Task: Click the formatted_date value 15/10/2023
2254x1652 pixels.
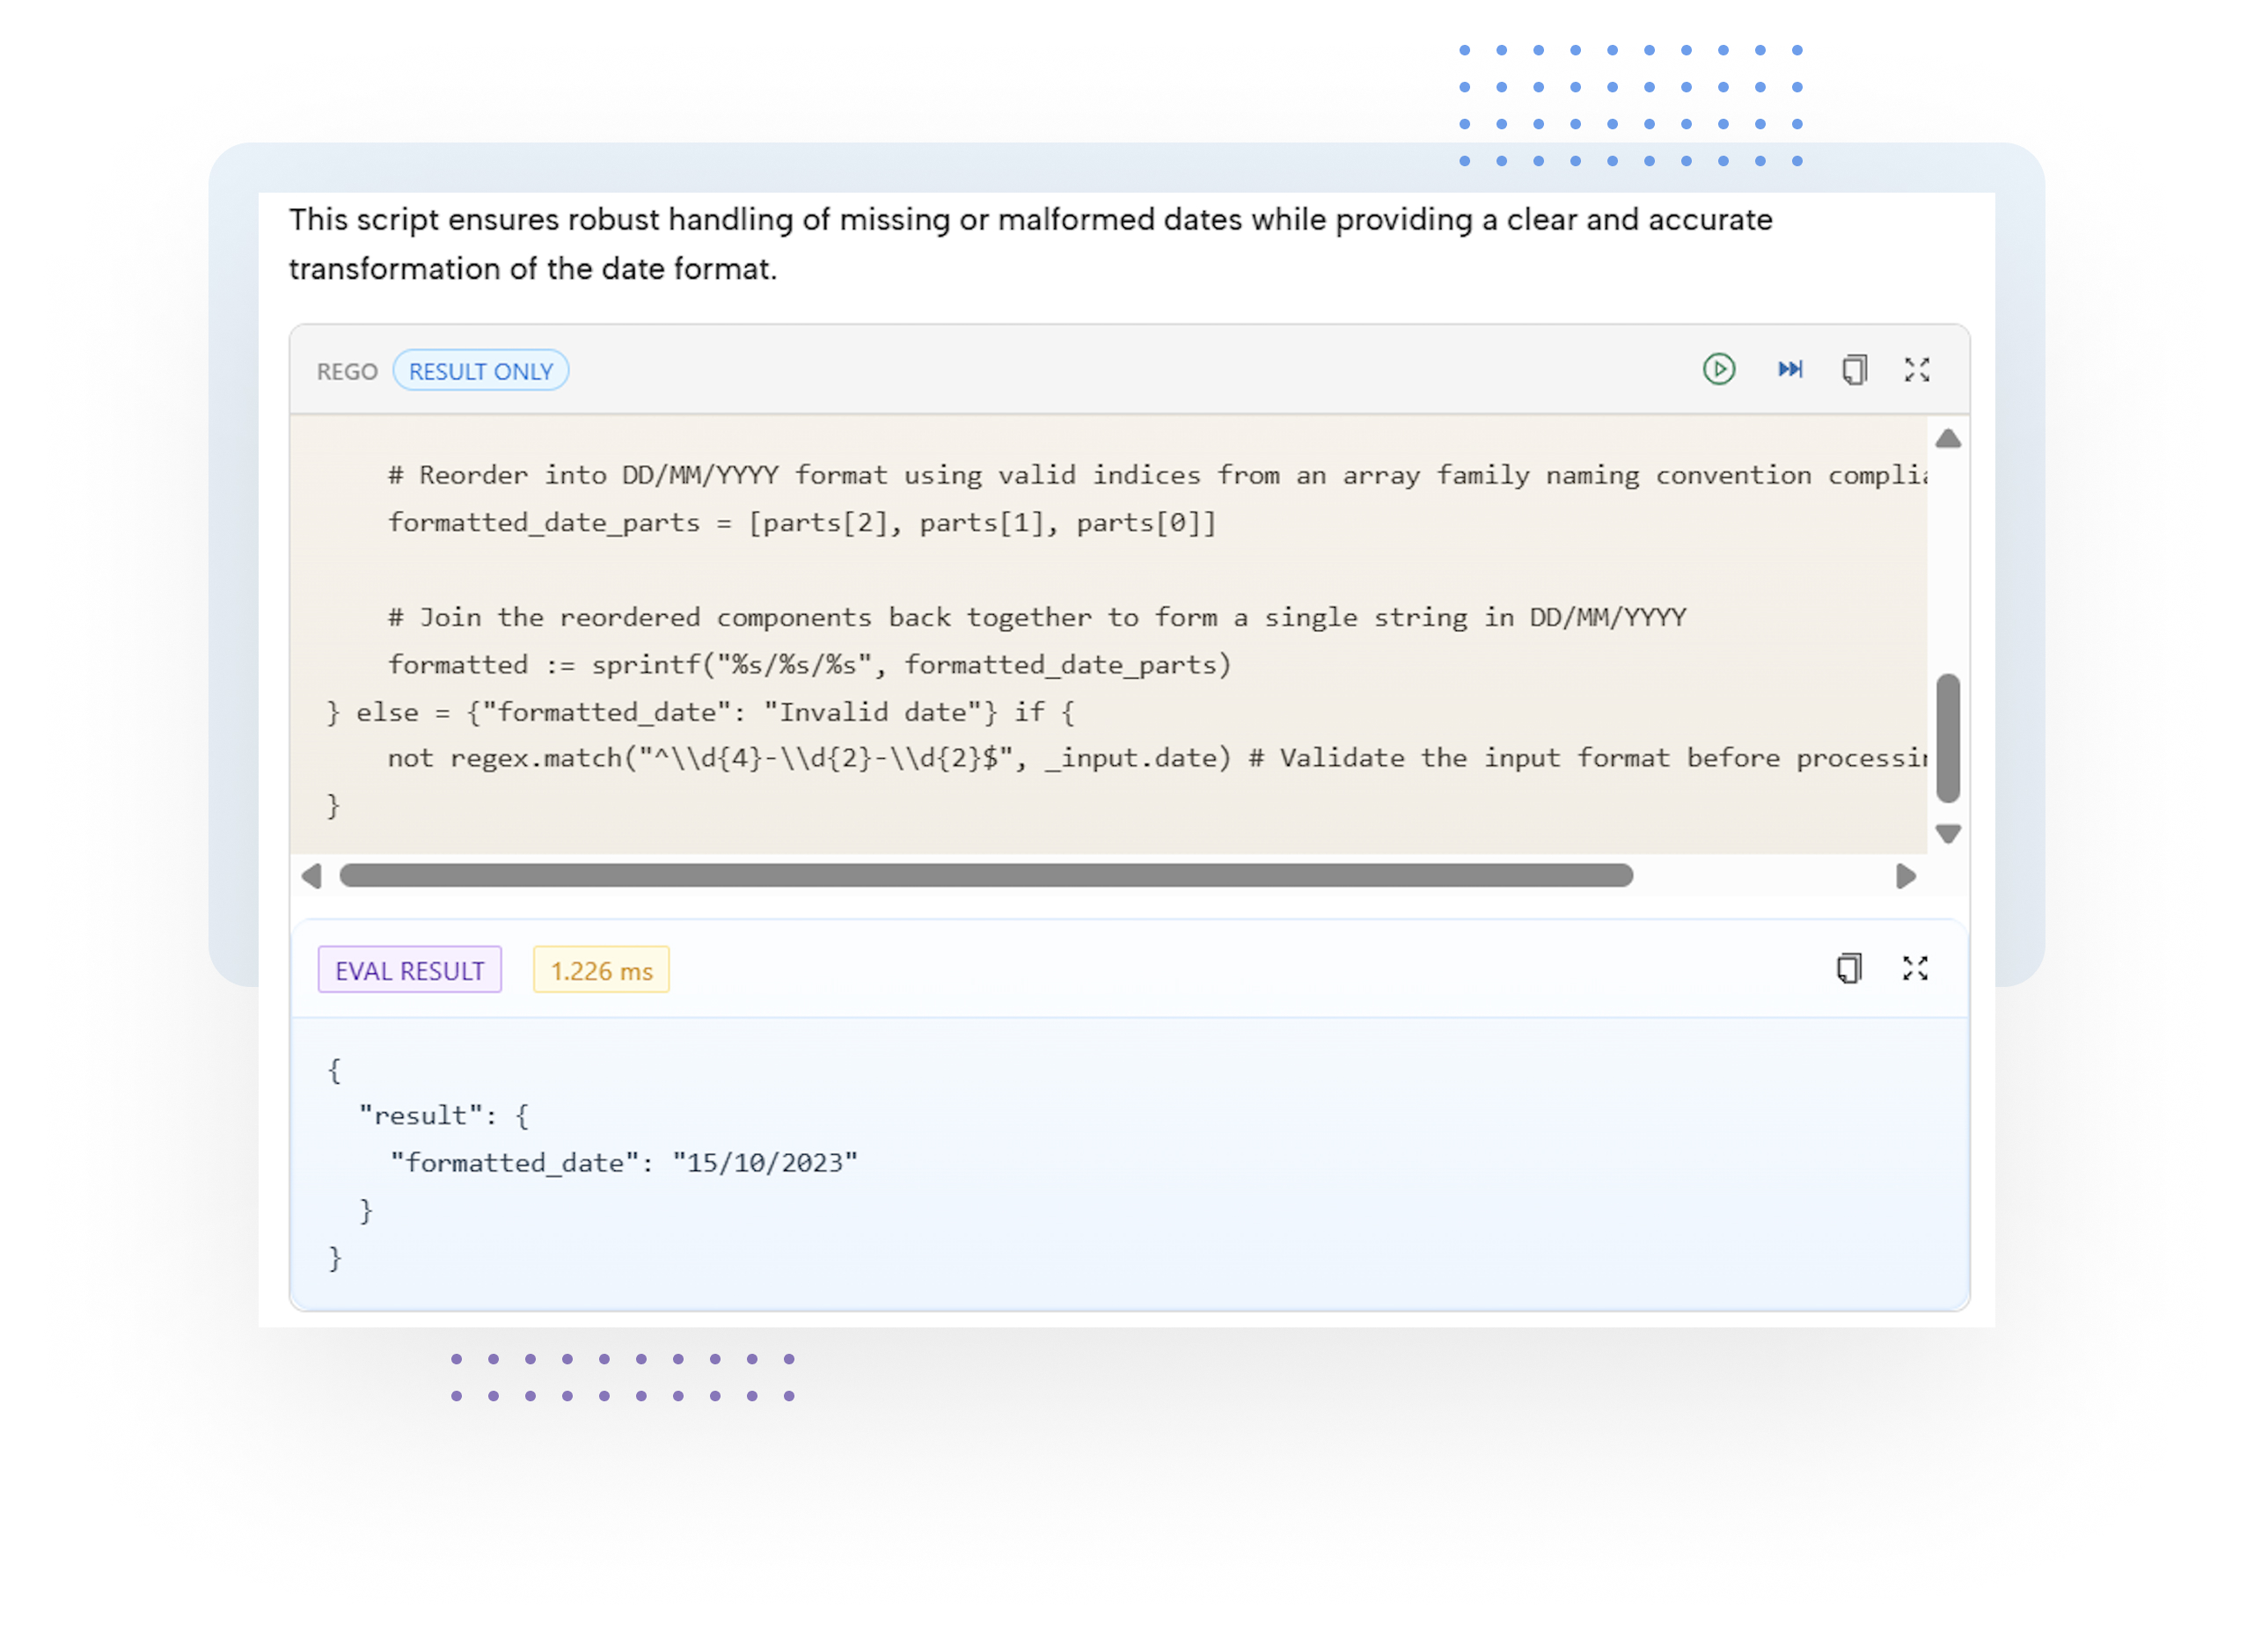Action: tap(764, 1161)
